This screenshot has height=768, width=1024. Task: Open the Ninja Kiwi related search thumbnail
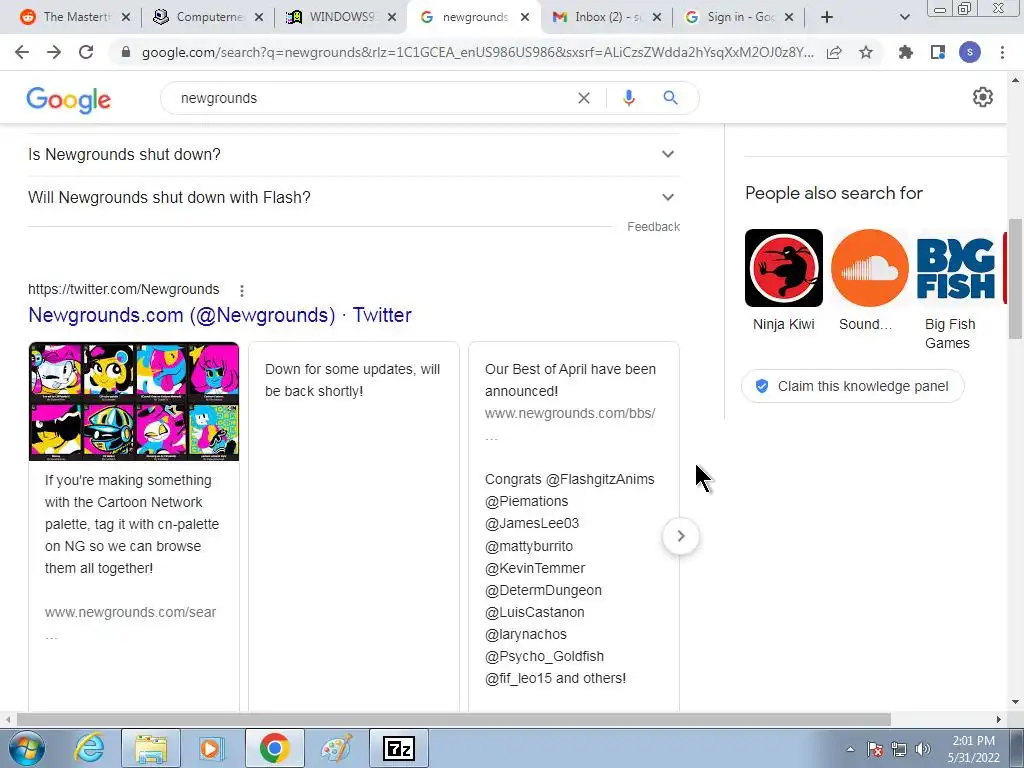pos(784,268)
